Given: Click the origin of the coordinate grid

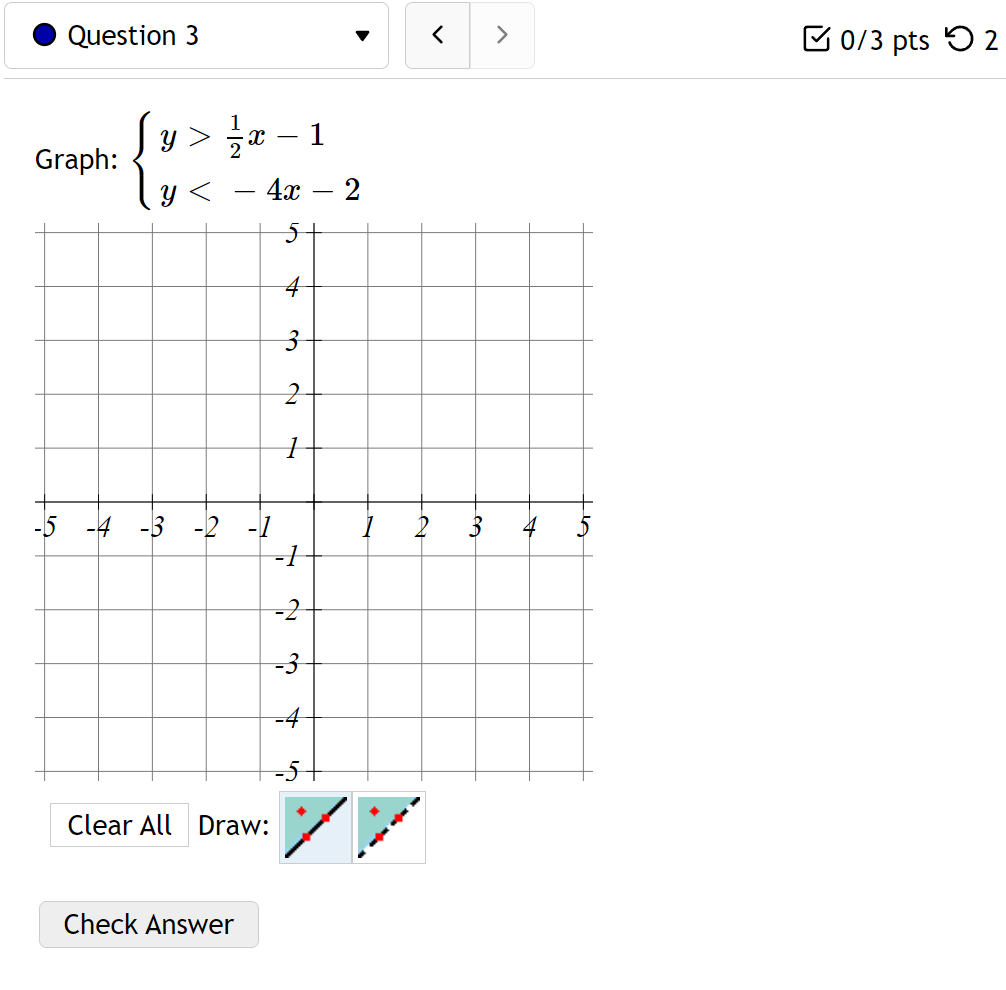Looking at the screenshot, I should (316, 503).
